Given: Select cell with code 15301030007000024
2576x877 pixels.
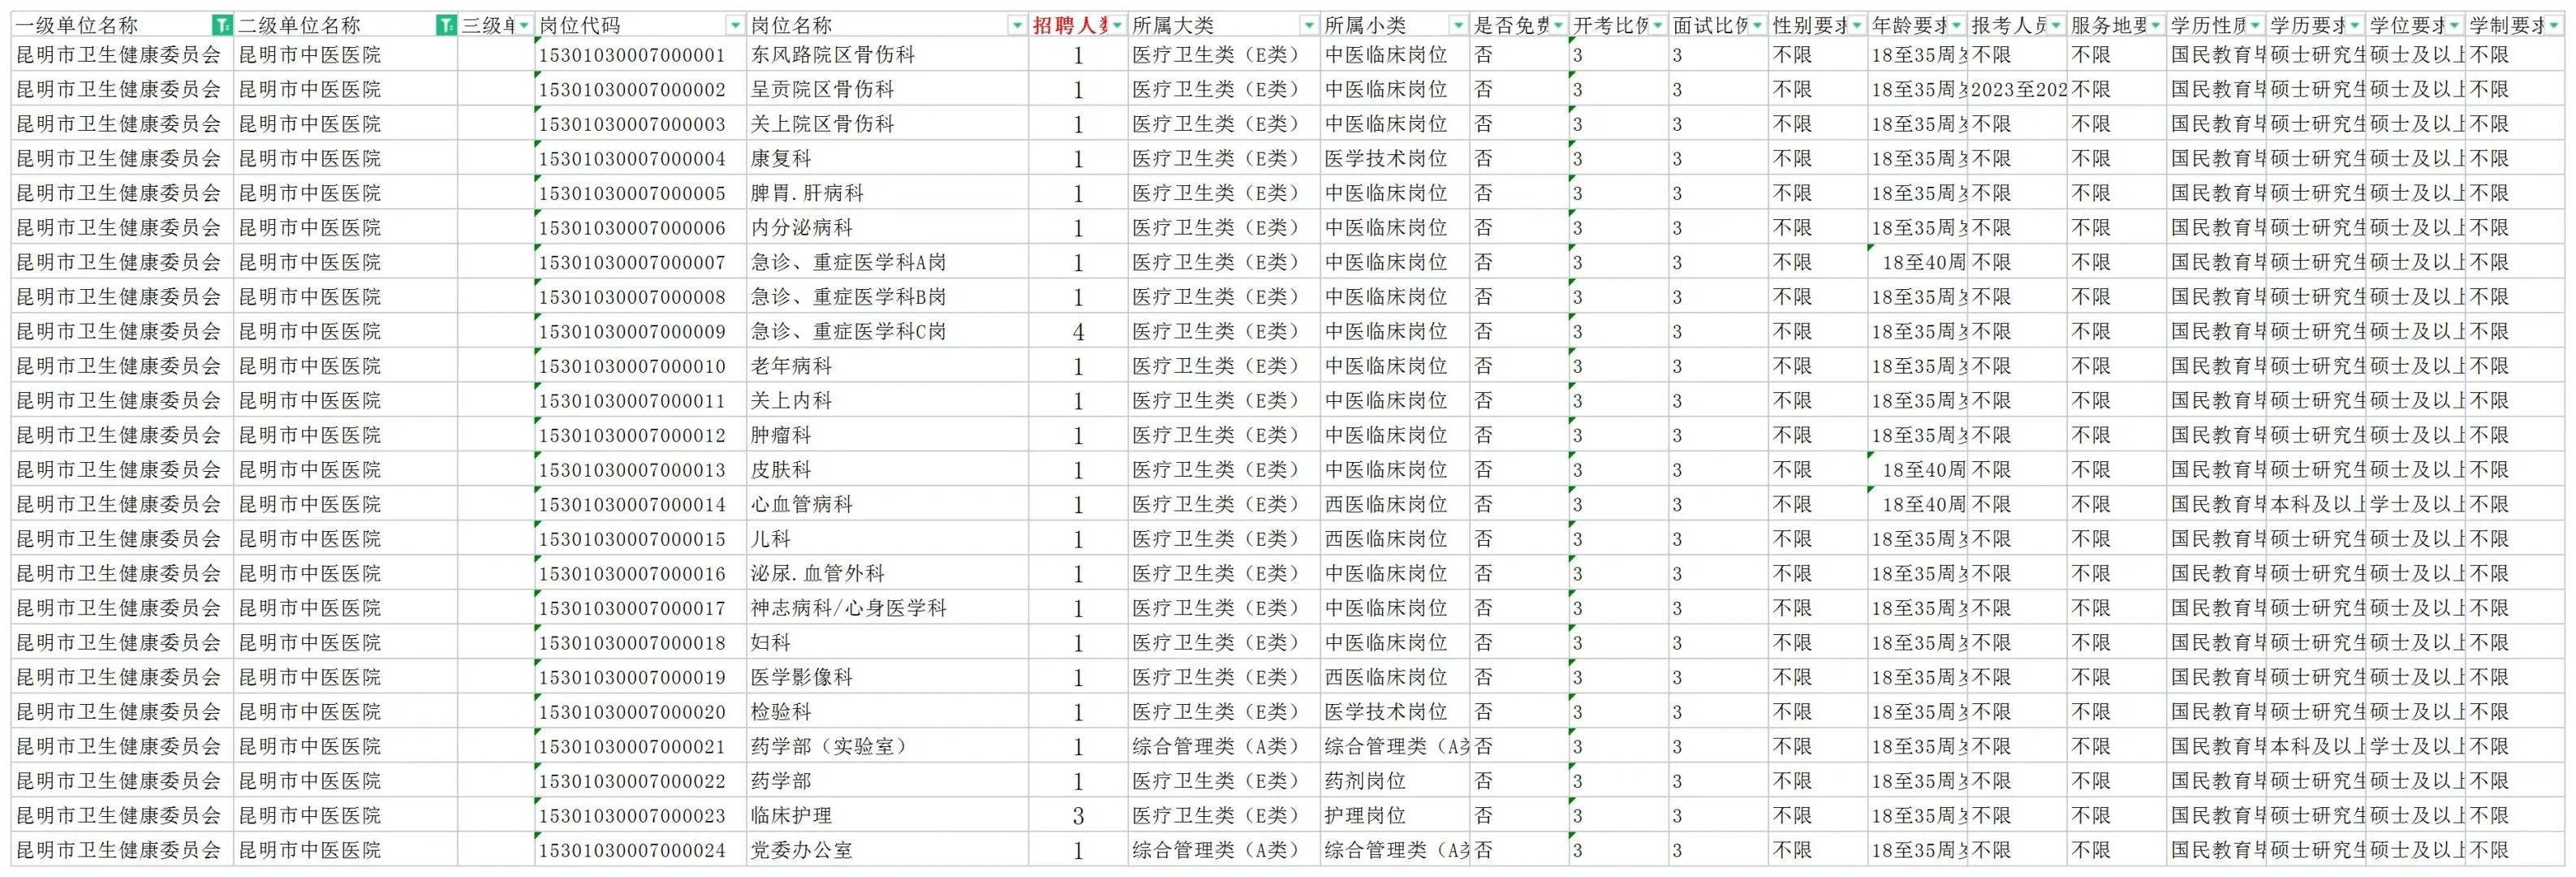Looking at the screenshot, I should (640, 850).
